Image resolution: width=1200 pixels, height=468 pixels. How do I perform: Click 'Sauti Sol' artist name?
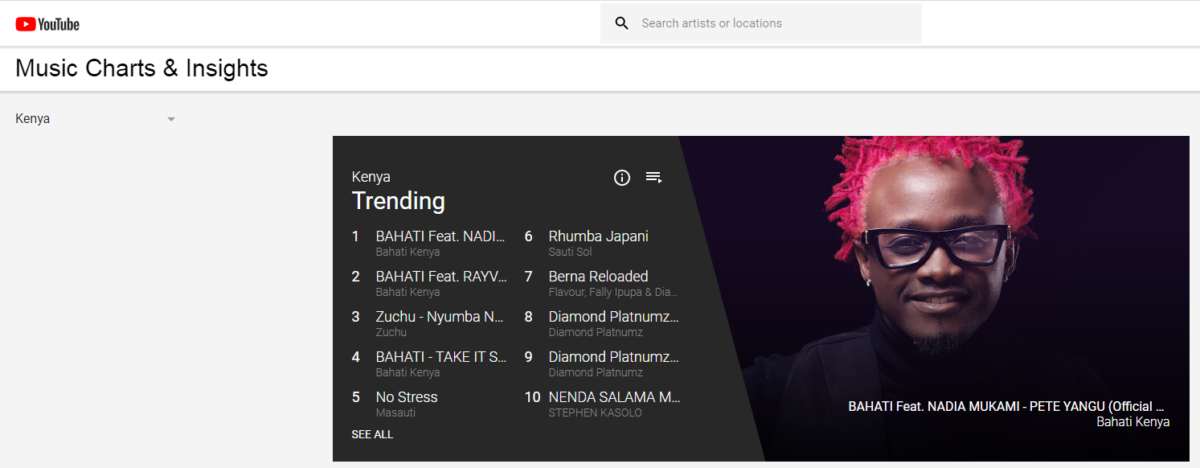pyautogui.click(x=570, y=252)
